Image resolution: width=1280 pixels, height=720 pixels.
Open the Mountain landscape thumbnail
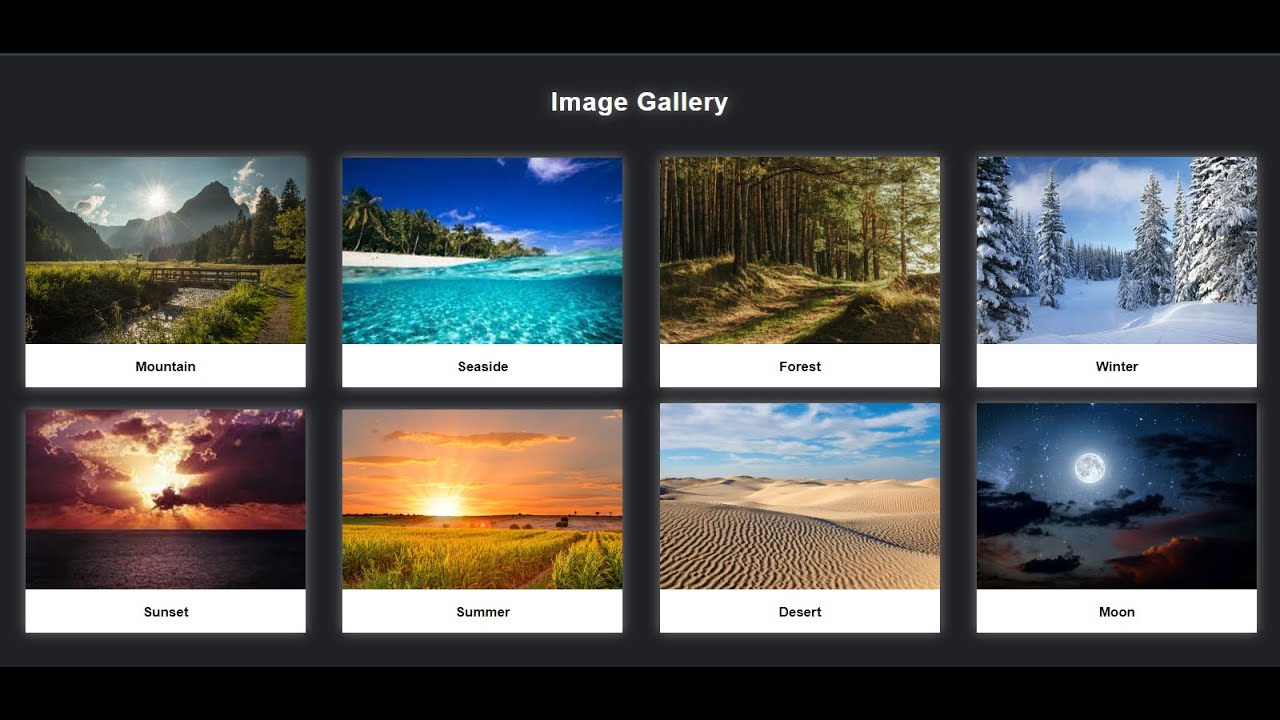(x=165, y=250)
